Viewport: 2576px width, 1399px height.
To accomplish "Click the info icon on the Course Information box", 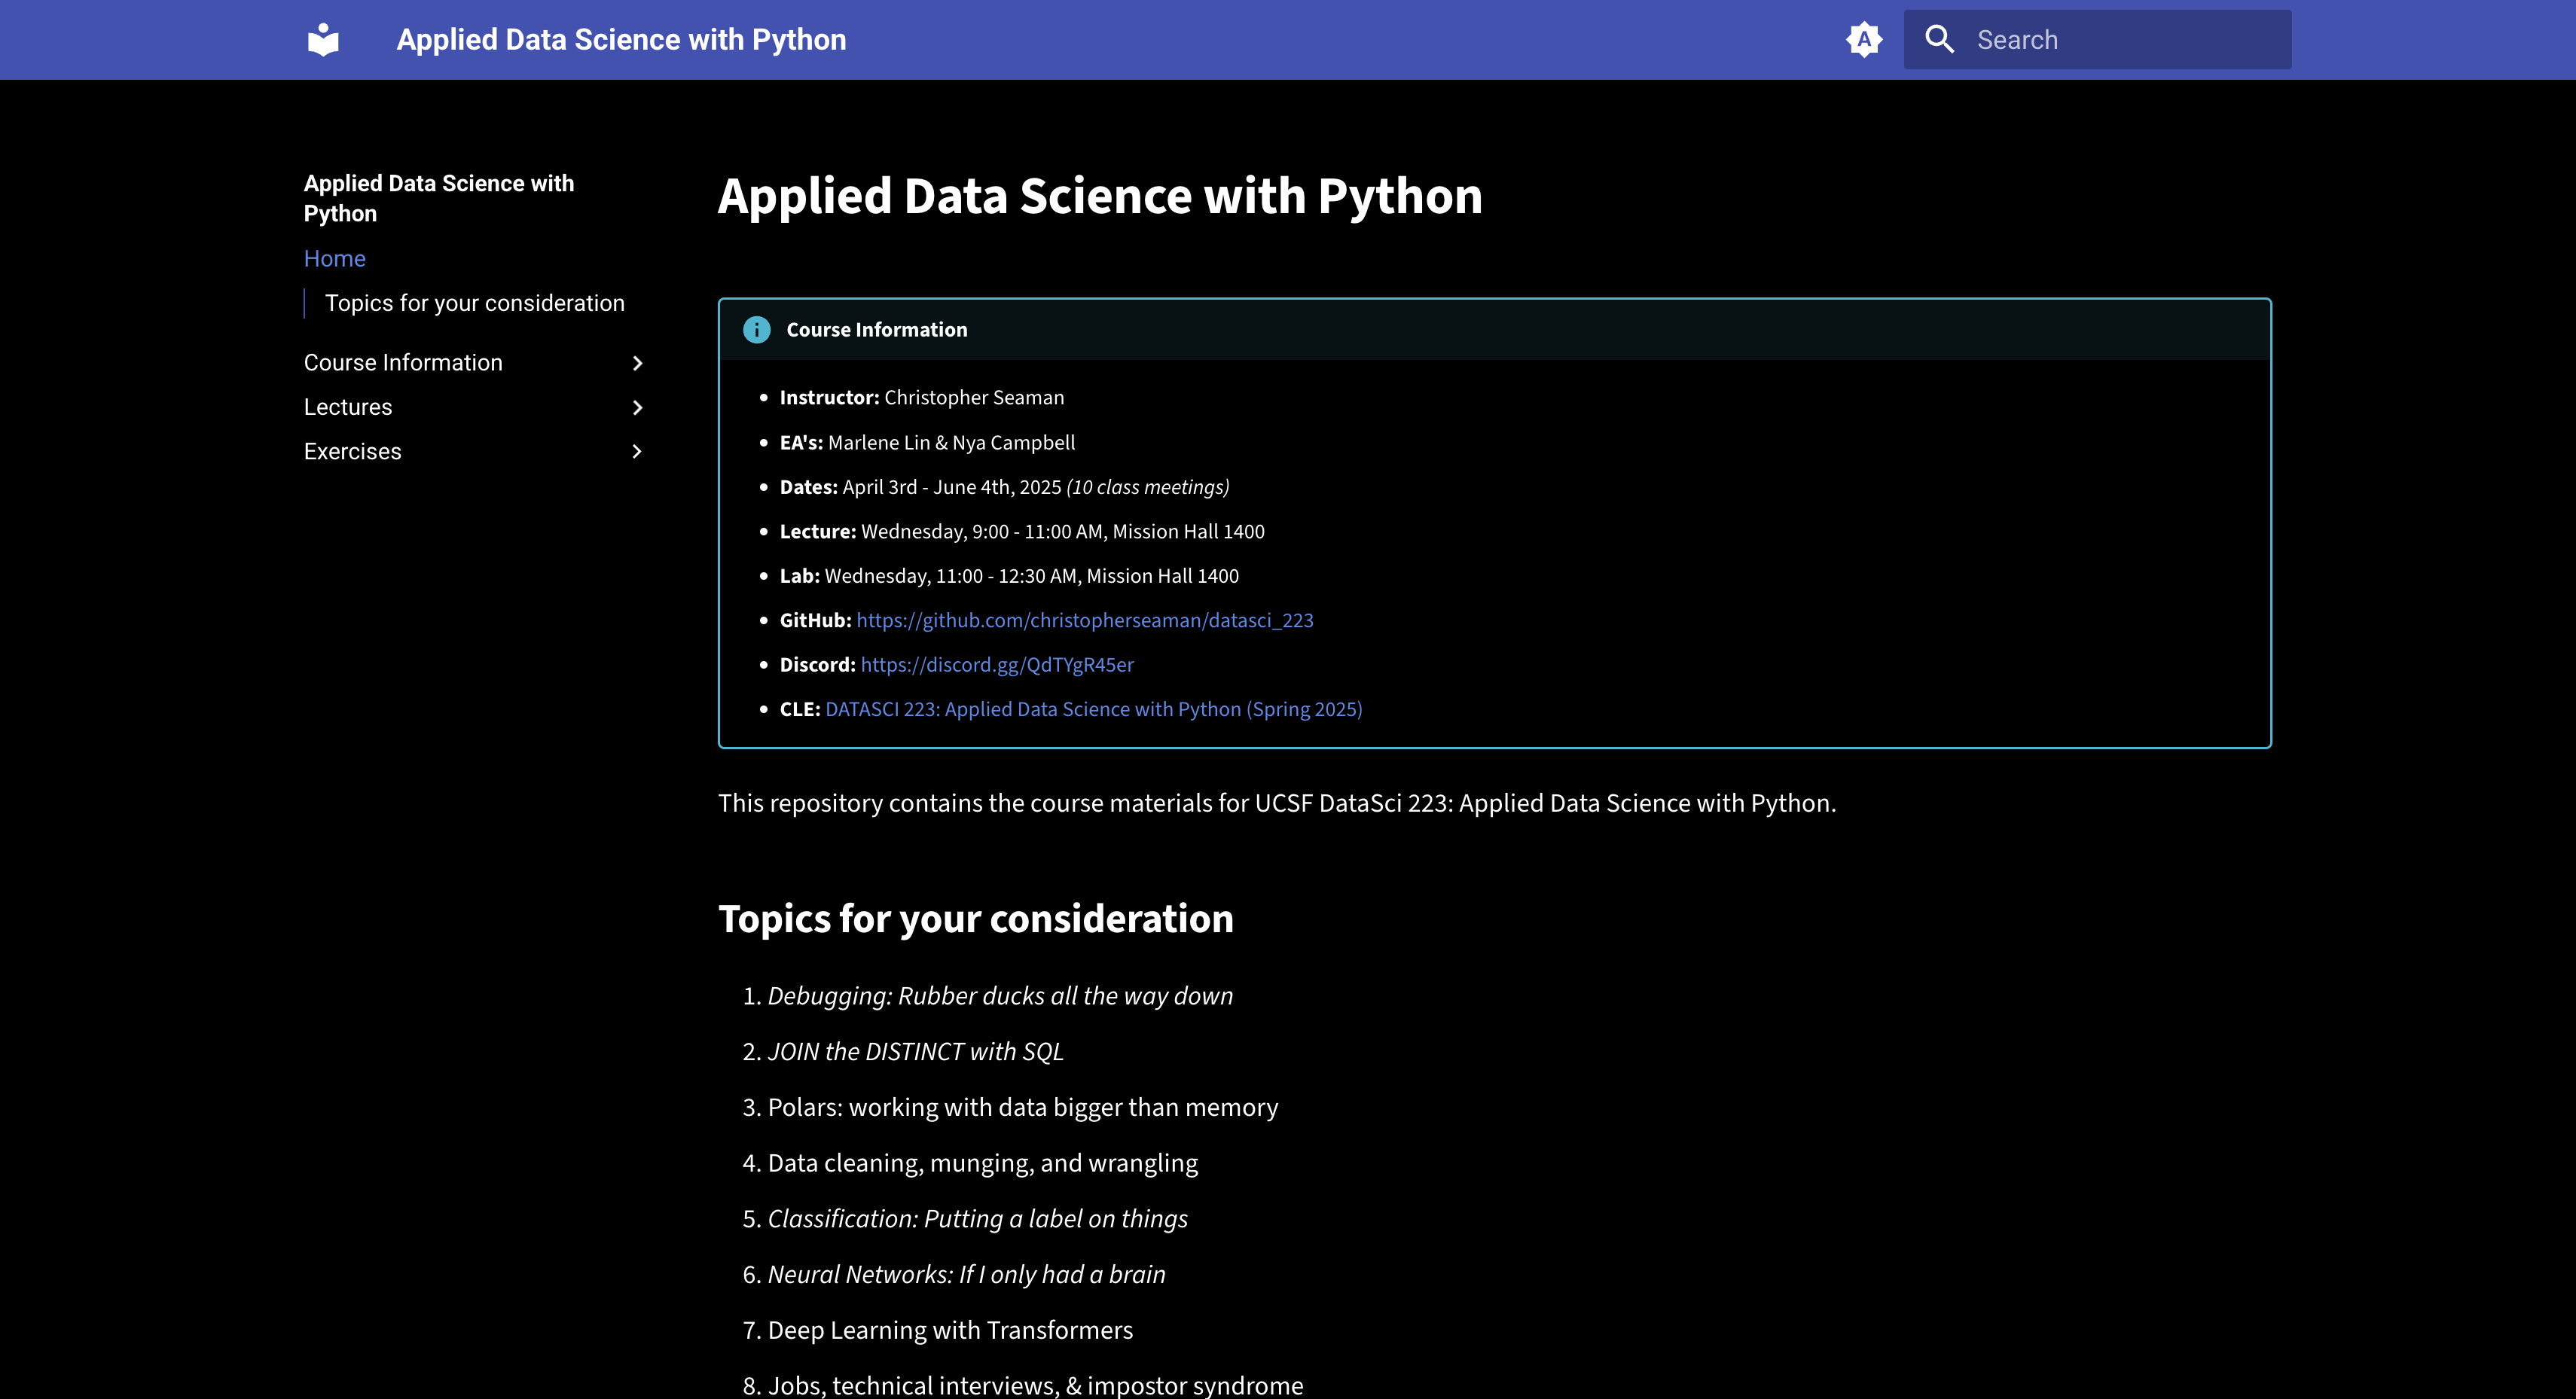I will click(x=757, y=329).
